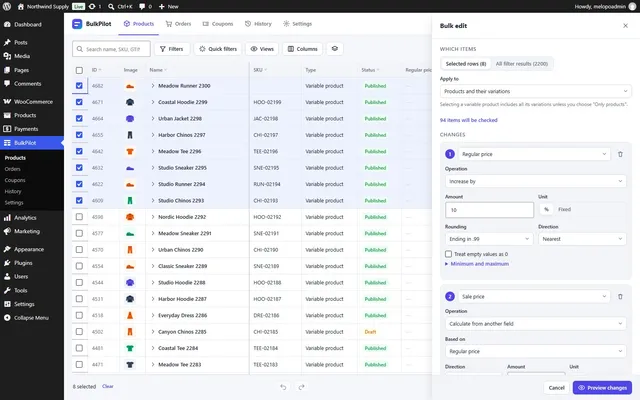This screenshot has height=400, width=640.
Task: Click the Cancel button
Action: [x=556, y=388]
